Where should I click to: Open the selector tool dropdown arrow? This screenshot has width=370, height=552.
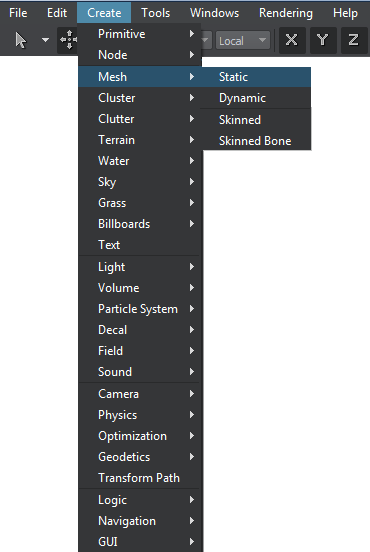(45, 40)
